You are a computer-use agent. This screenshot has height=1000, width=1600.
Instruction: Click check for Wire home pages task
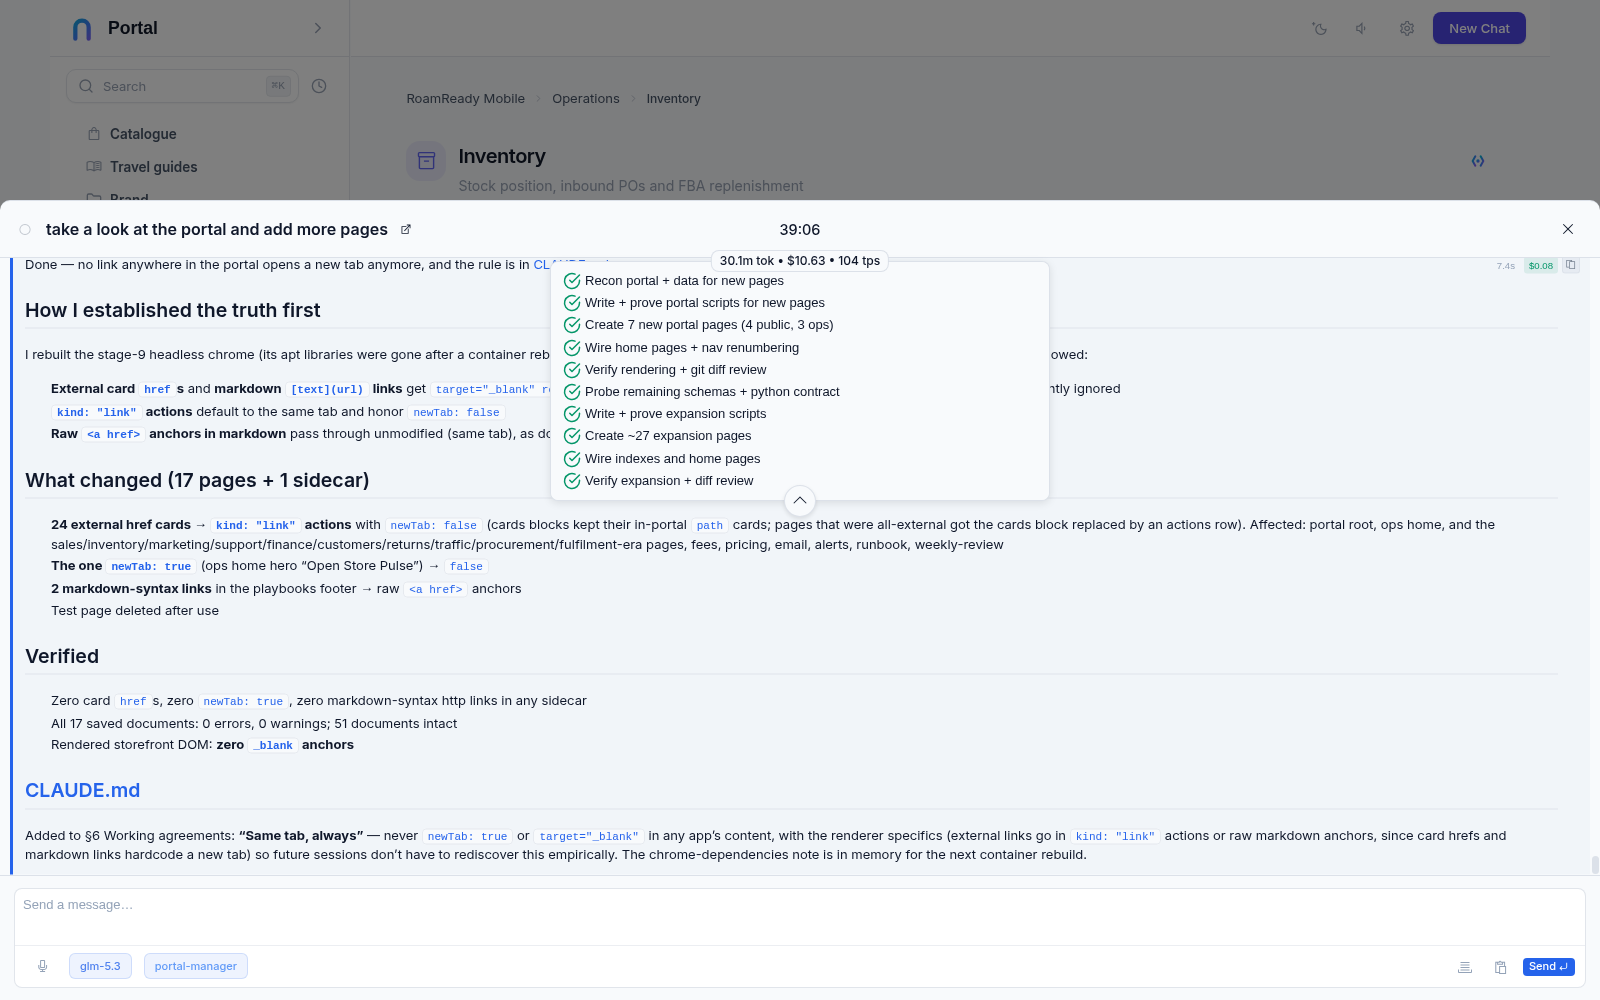[x=572, y=348]
